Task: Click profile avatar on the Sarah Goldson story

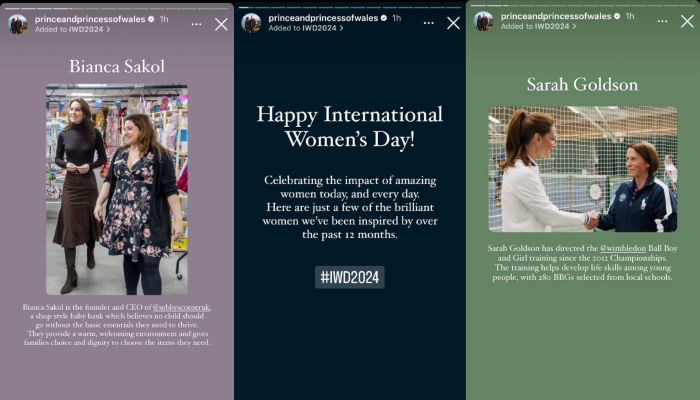Action: point(483,22)
